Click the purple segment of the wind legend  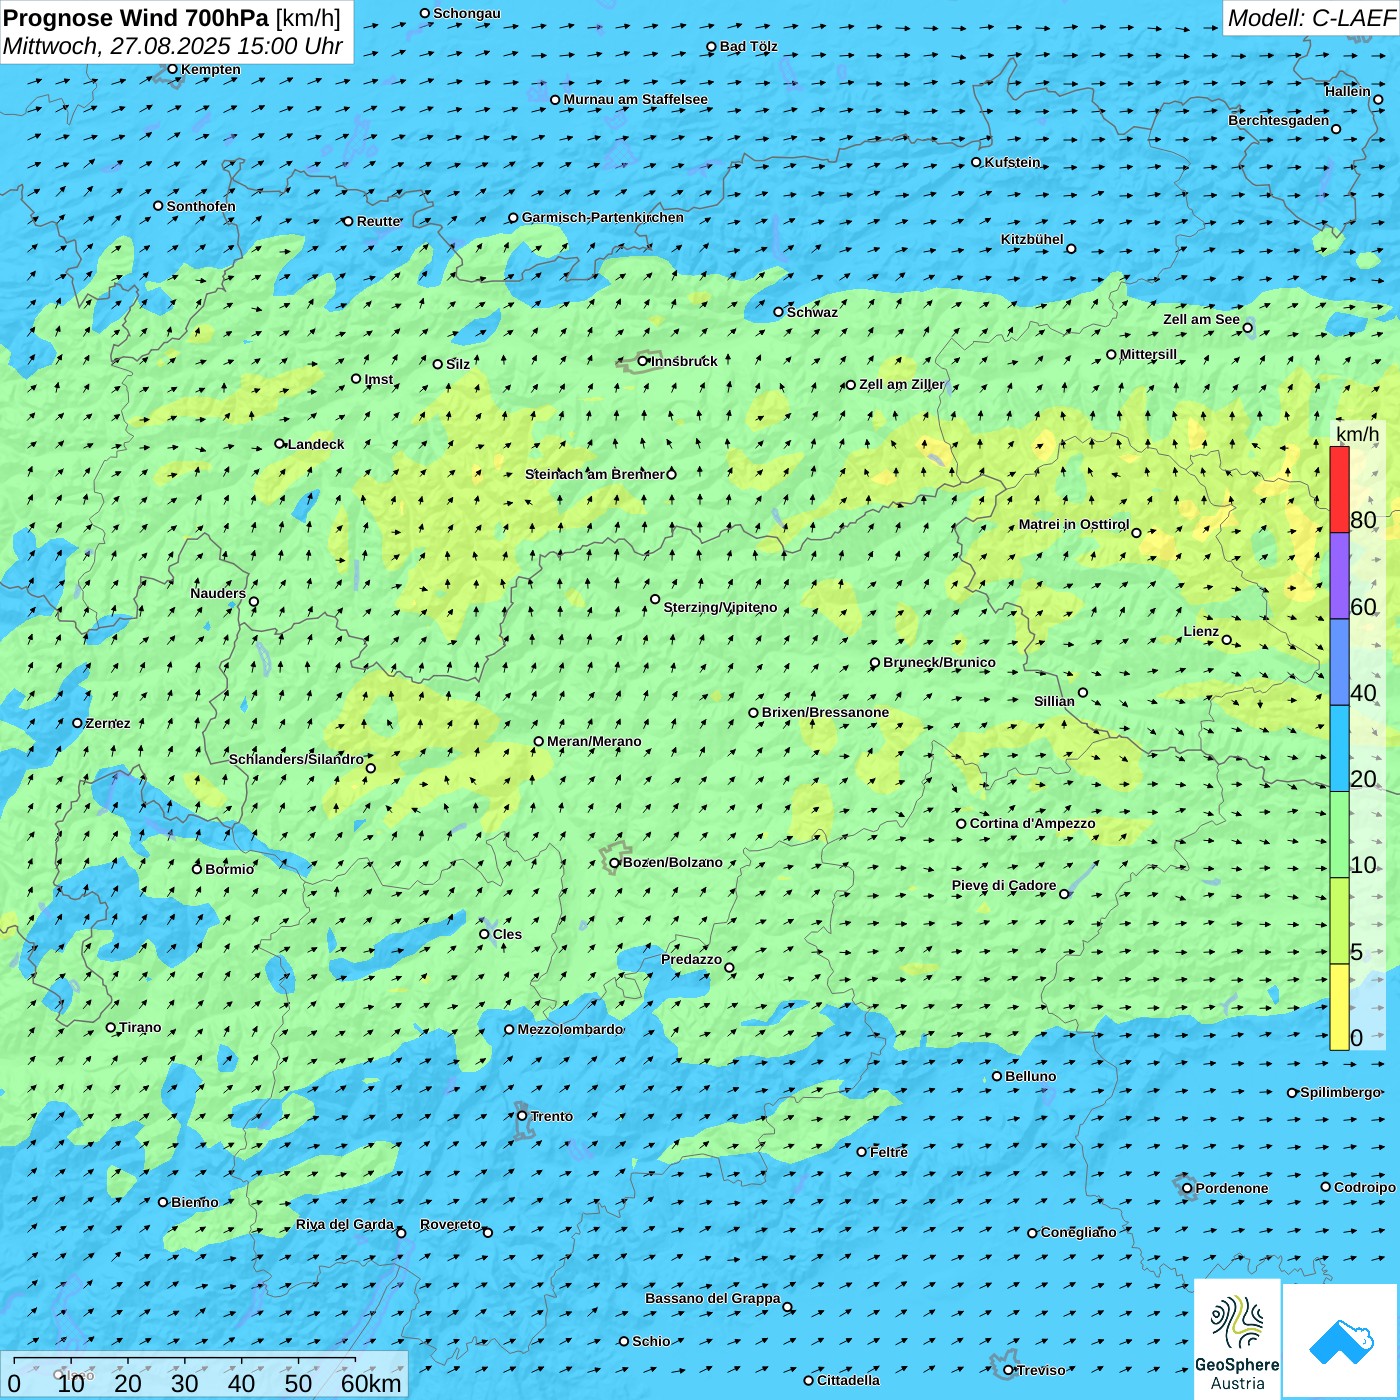click(x=1339, y=575)
